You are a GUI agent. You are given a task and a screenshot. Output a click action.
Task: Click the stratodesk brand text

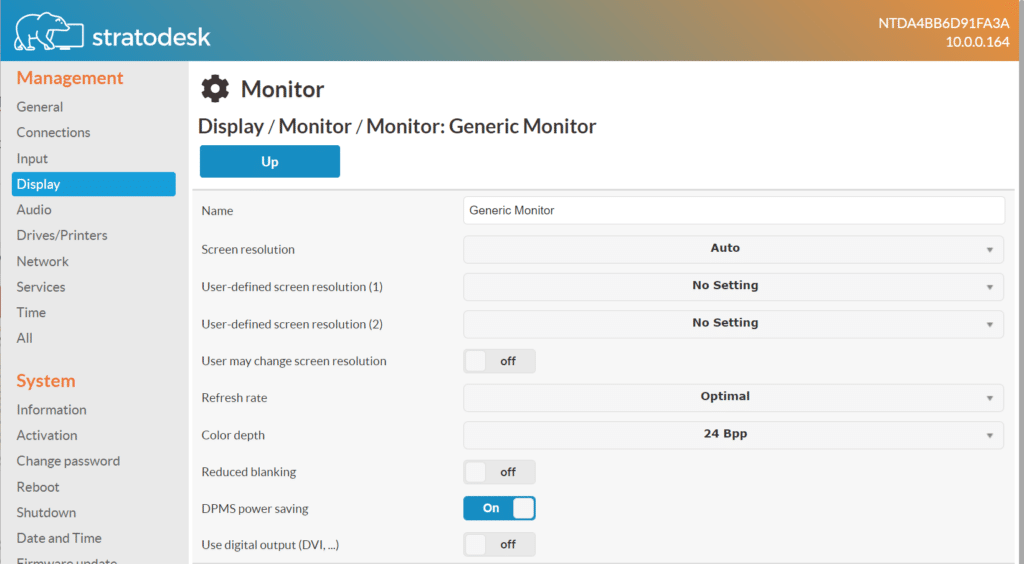point(151,37)
